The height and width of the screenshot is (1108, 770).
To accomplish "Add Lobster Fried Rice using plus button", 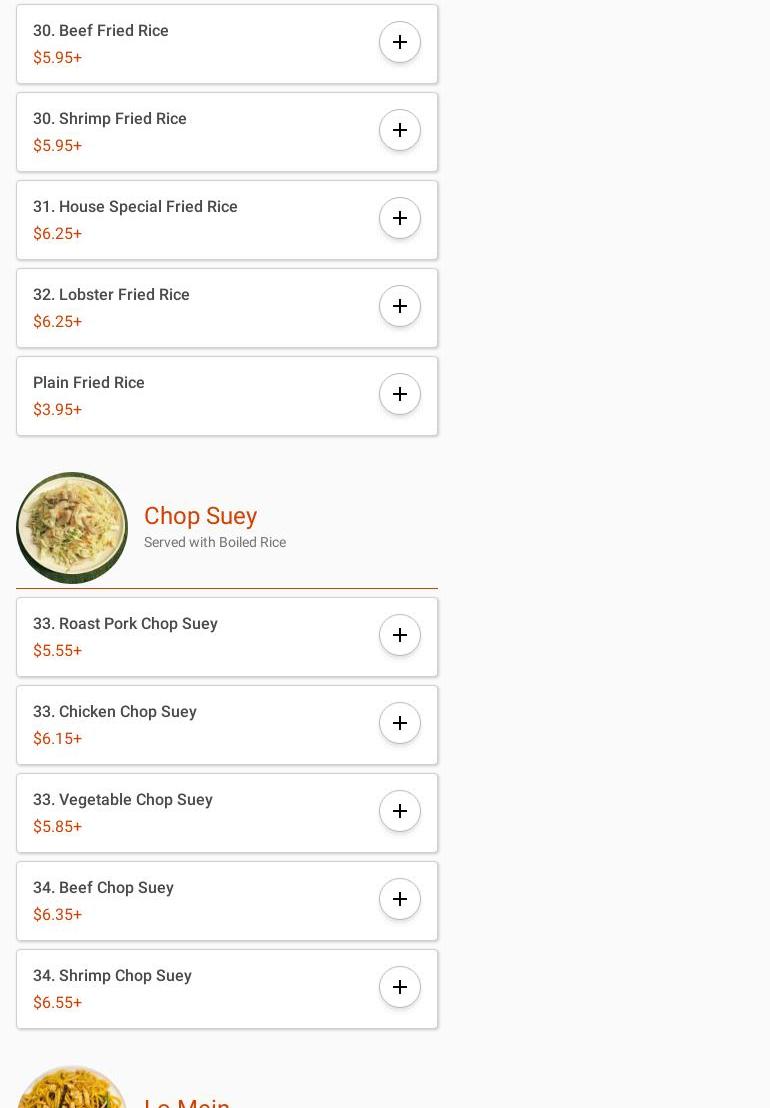I will [x=400, y=306].
